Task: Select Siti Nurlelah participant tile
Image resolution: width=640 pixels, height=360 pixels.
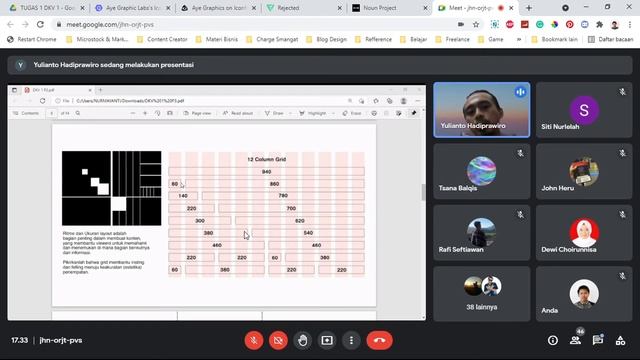Action: (x=584, y=110)
